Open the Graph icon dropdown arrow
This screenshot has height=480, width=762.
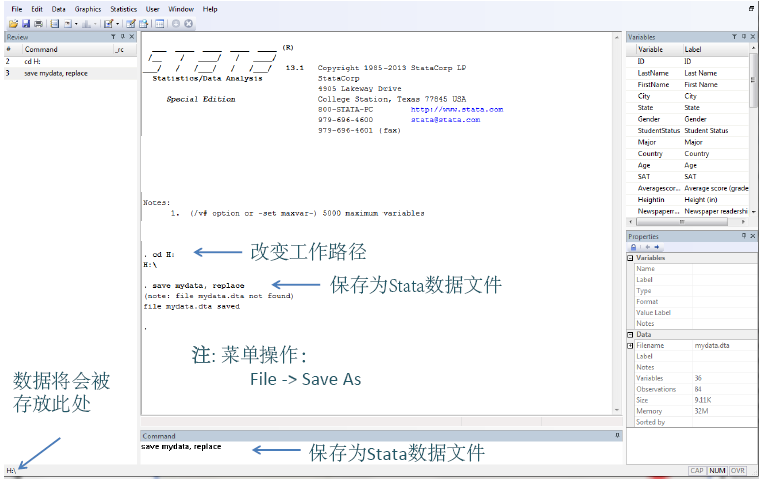(x=95, y=23)
